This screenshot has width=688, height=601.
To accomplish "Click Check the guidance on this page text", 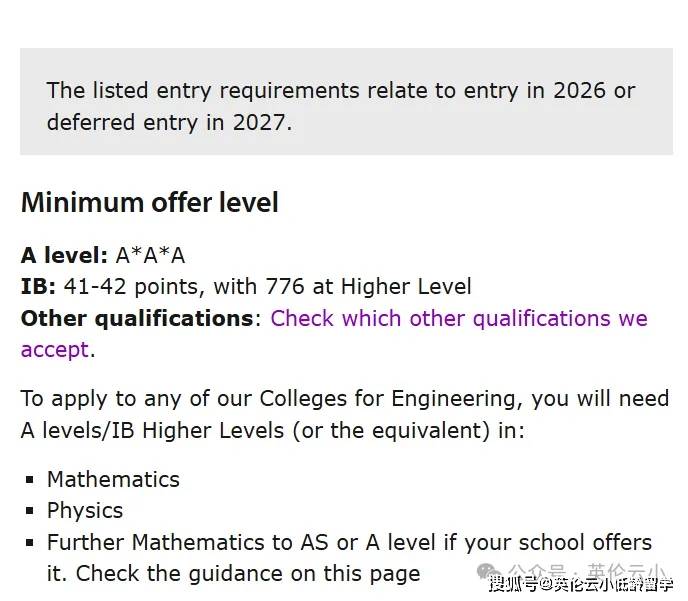I will click(248, 574).
